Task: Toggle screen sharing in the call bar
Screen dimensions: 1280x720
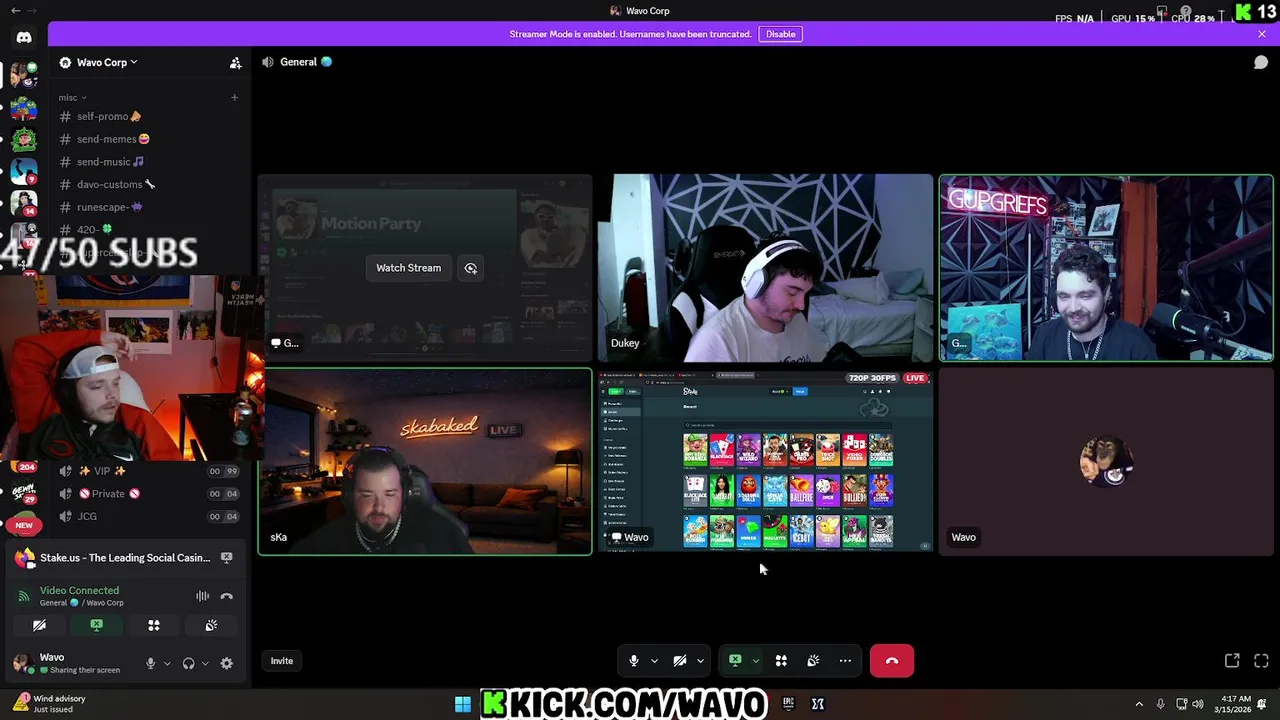Action: coord(735,661)
